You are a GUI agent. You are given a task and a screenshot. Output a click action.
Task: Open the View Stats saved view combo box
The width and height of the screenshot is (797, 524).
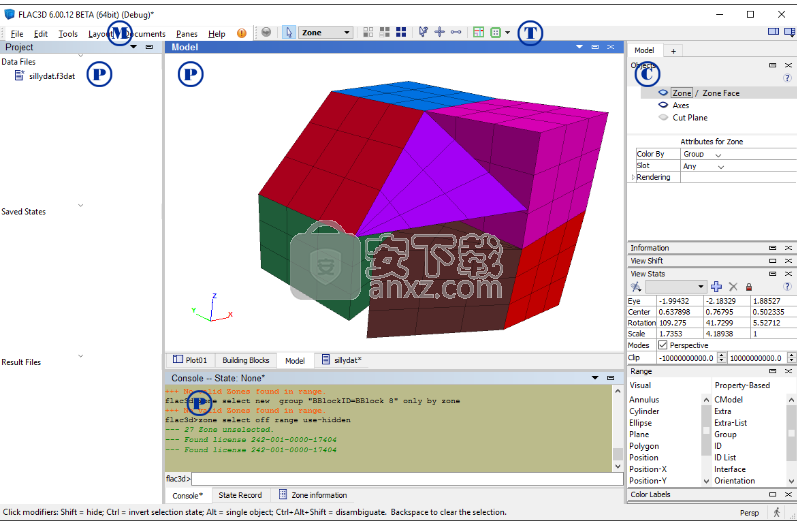tap(676, 287)
